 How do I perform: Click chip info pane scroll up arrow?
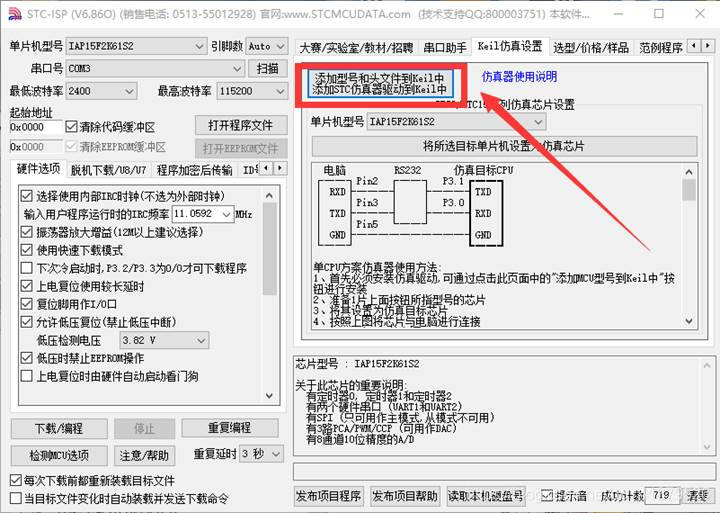coord(707,366)
